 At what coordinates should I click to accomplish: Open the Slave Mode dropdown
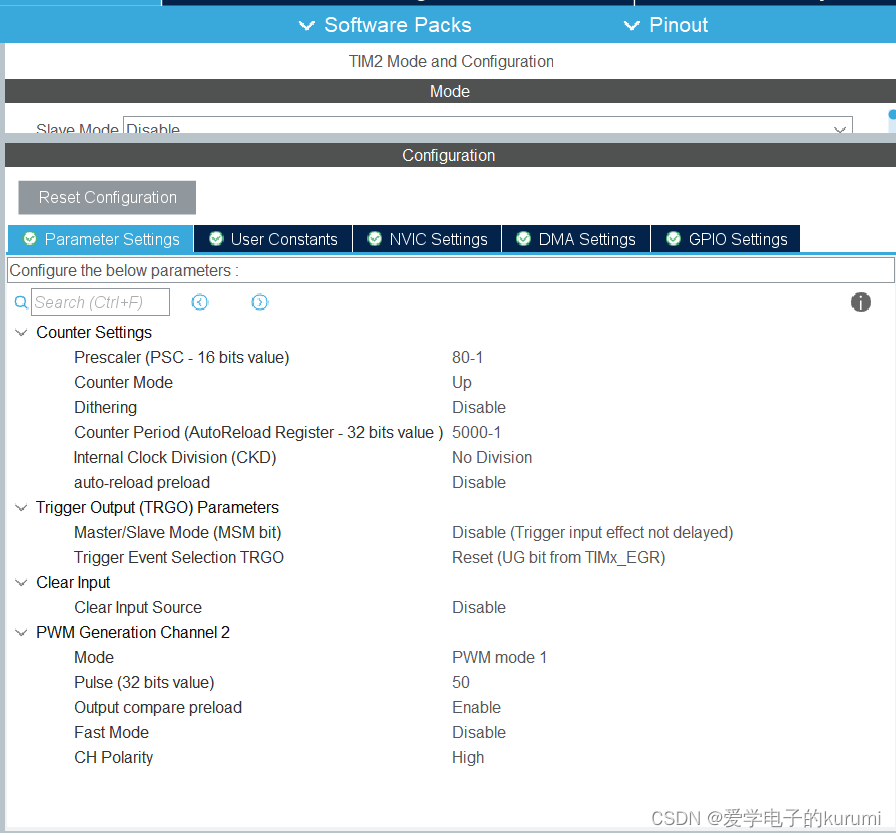pos(839,129)
